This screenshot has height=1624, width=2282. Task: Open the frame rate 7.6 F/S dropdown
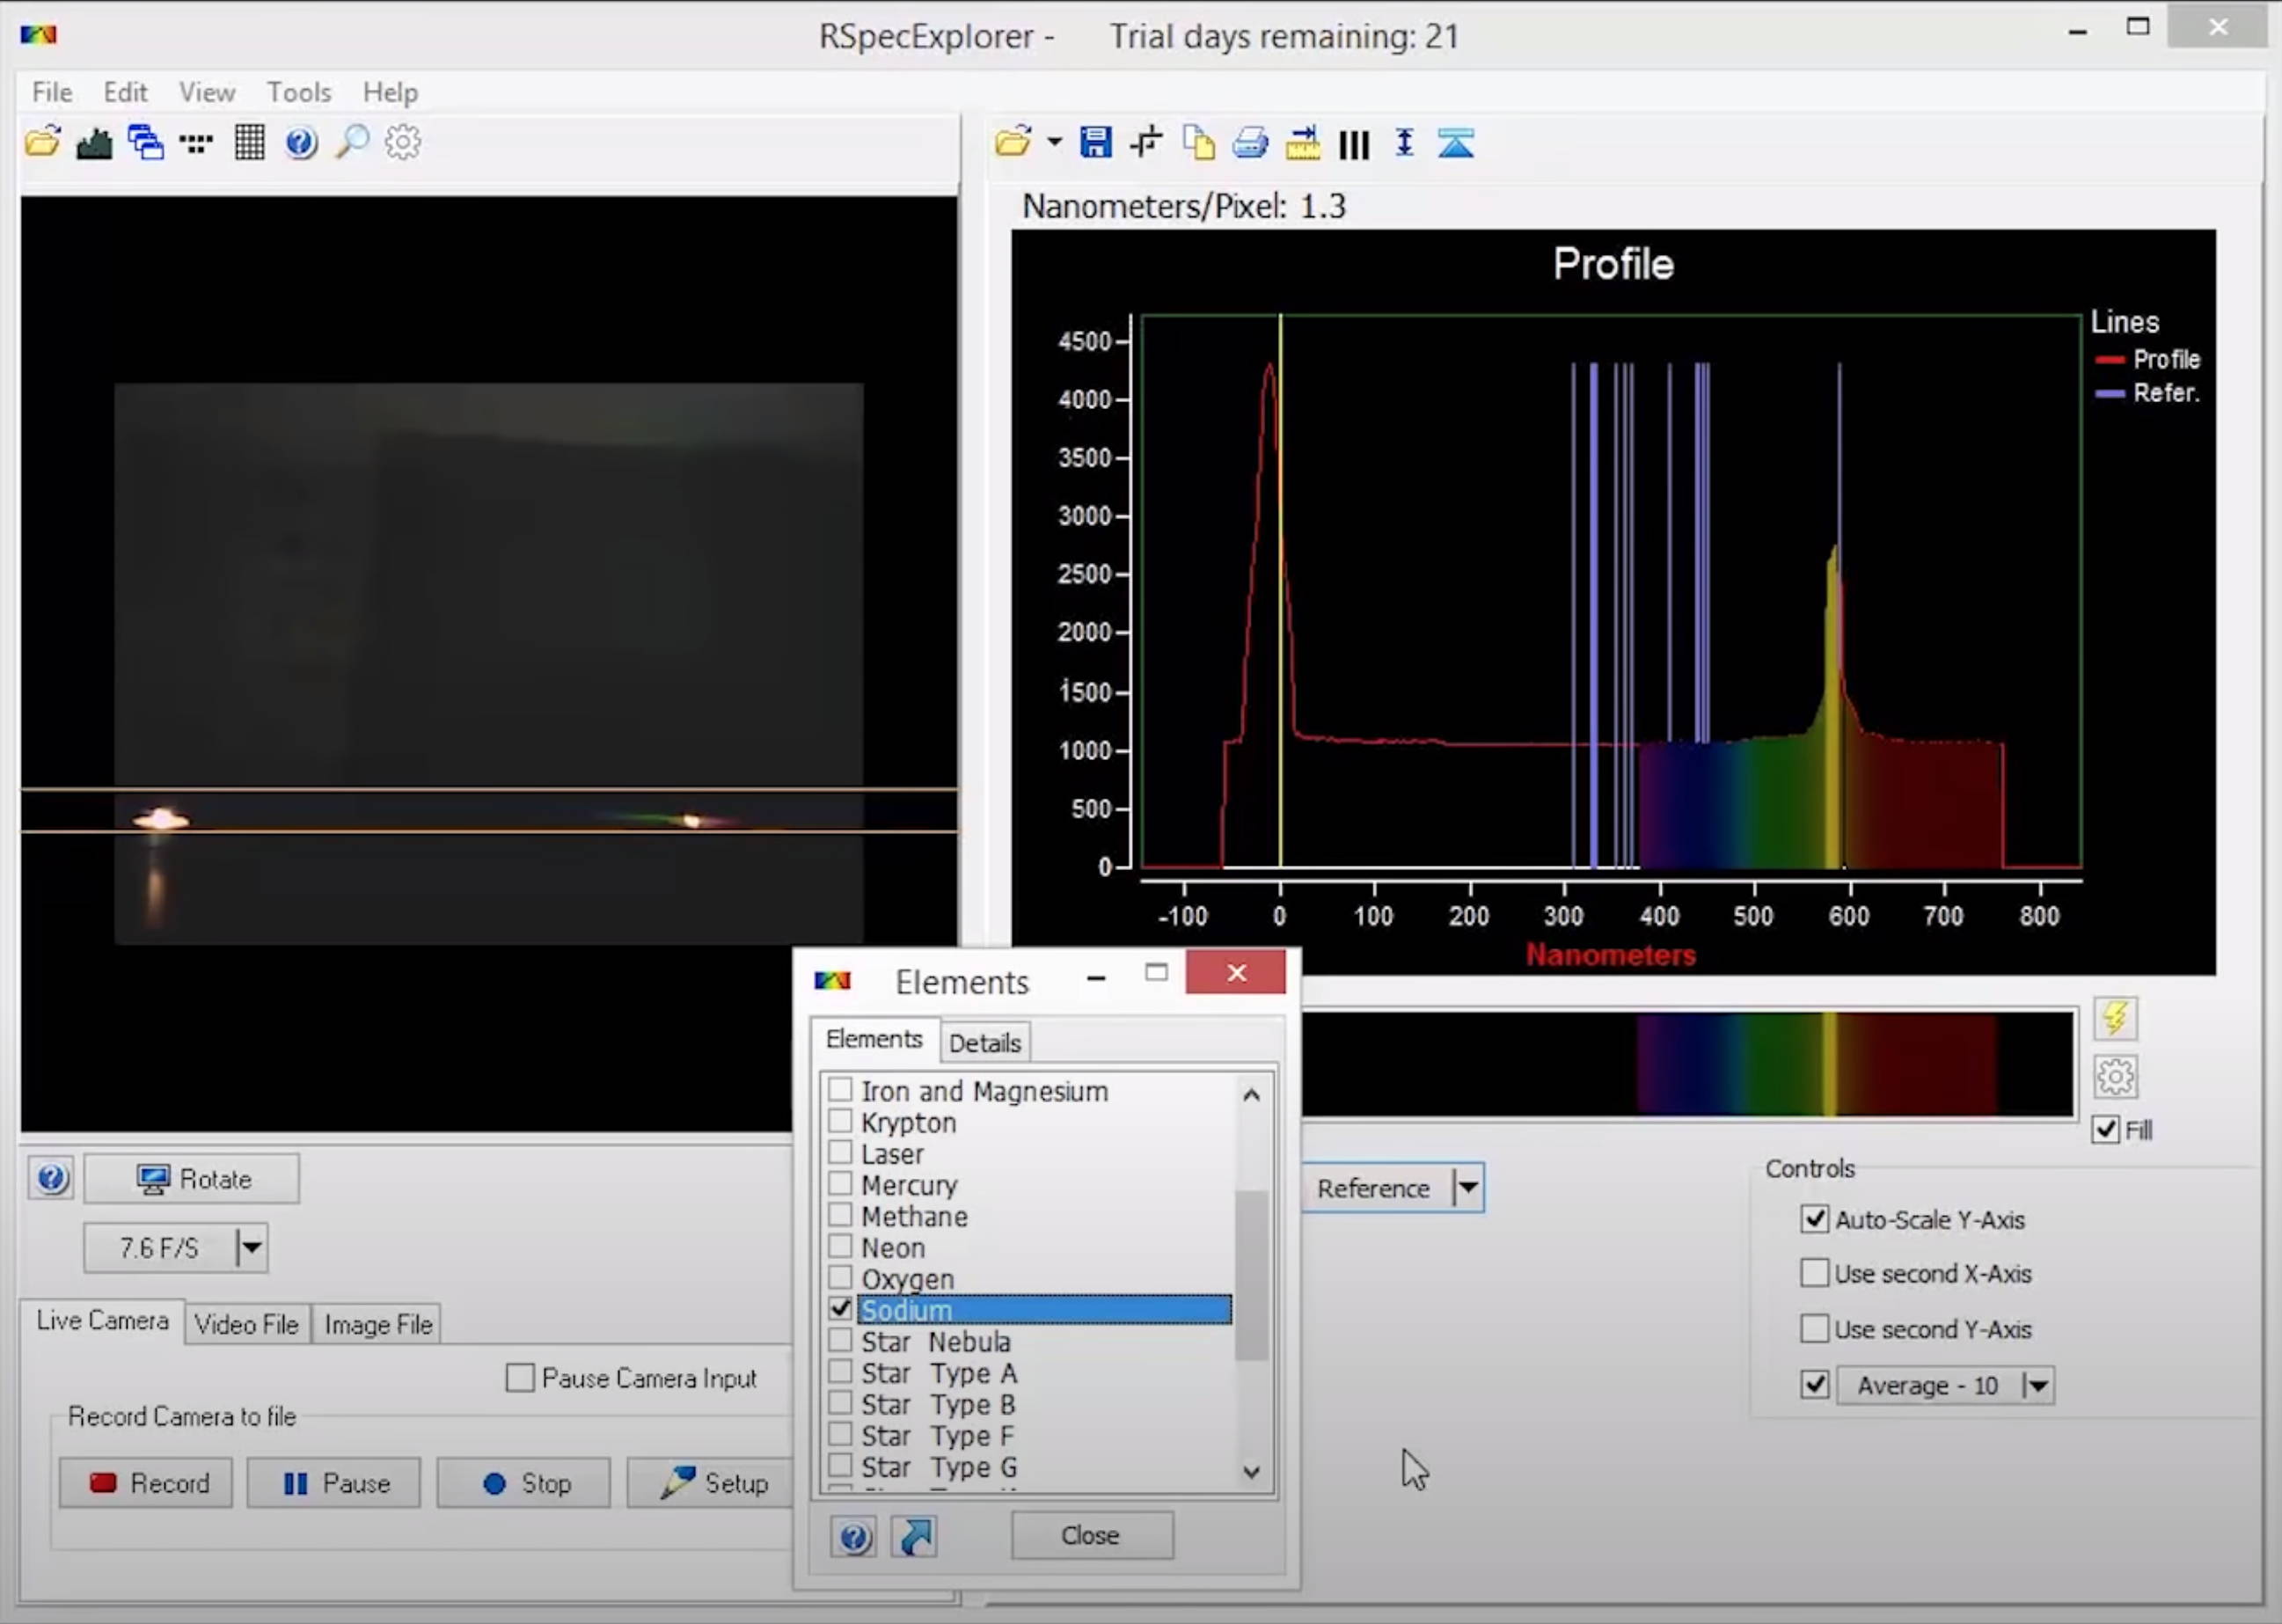(x=251, y=1247)
